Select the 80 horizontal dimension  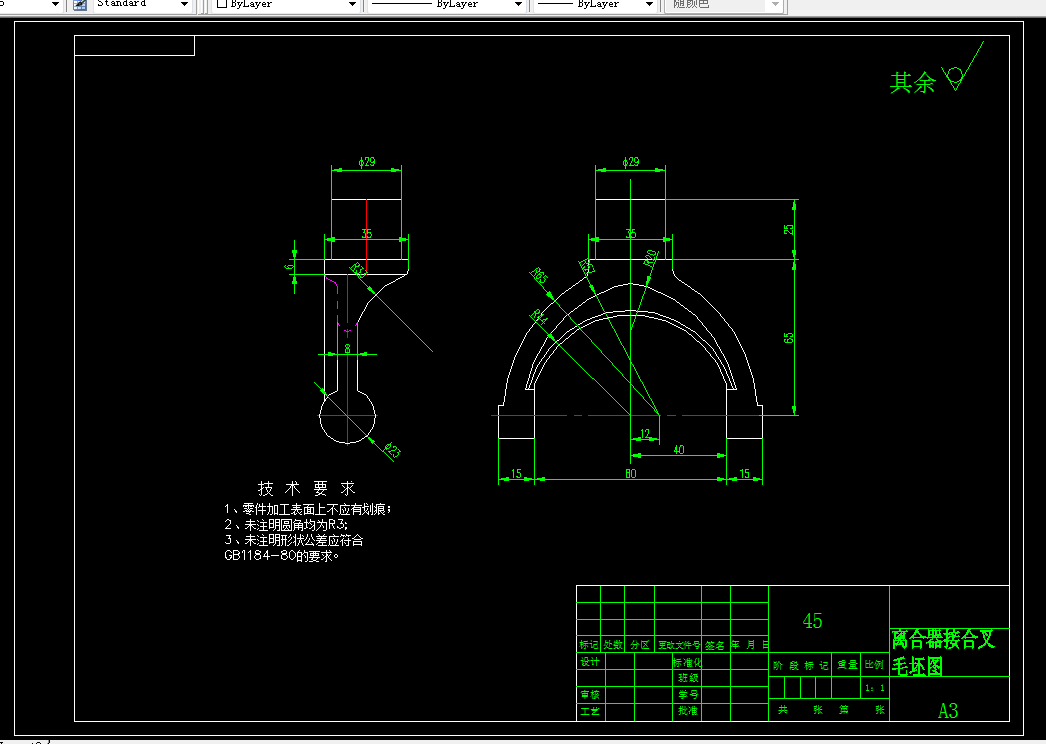pos(630,474)
